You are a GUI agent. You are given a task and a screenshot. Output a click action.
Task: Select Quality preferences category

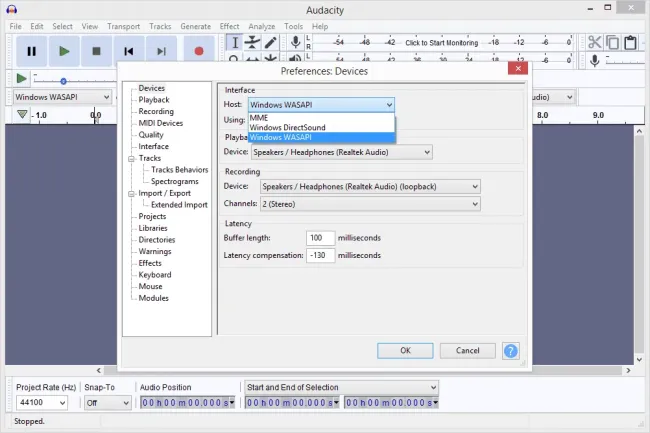[151, 135]
